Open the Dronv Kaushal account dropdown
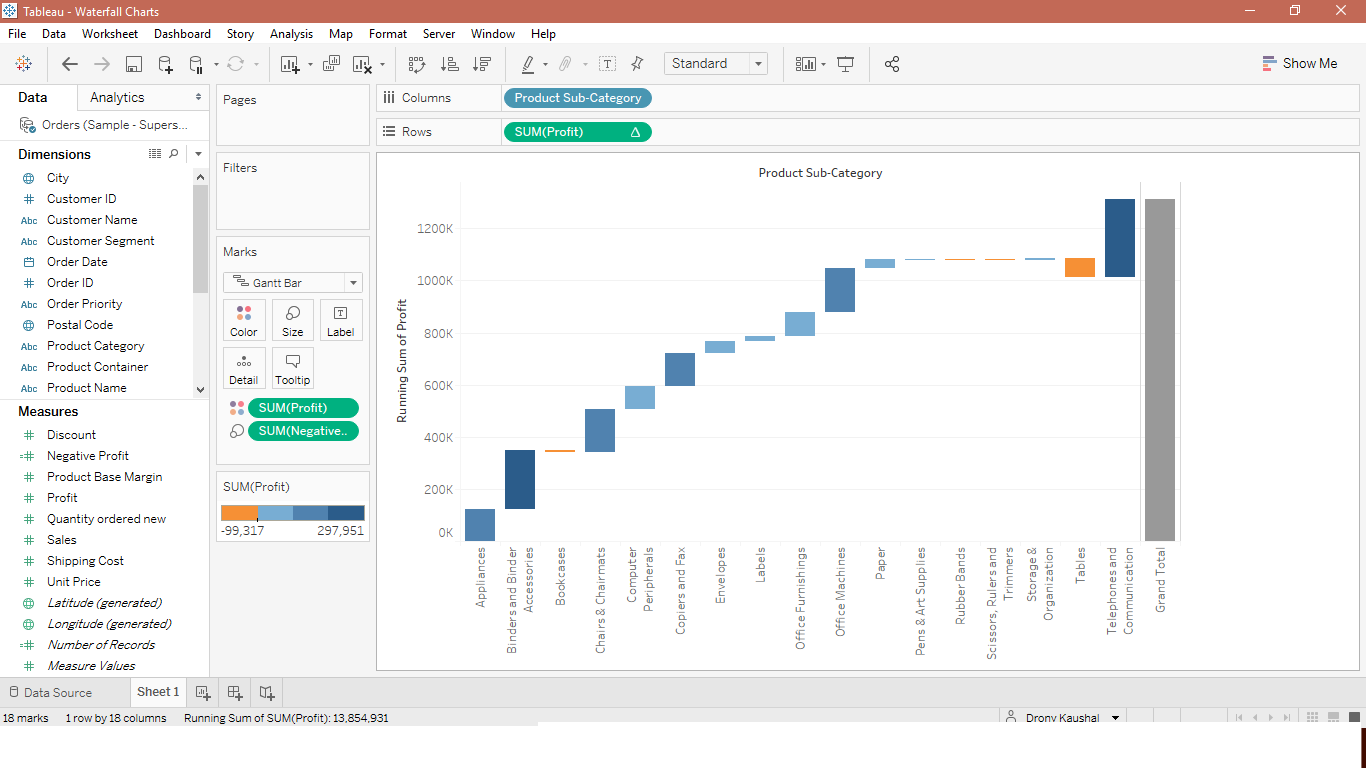Image resolution: width=1366 pixels, height=768 pixels. (1062, 717)
